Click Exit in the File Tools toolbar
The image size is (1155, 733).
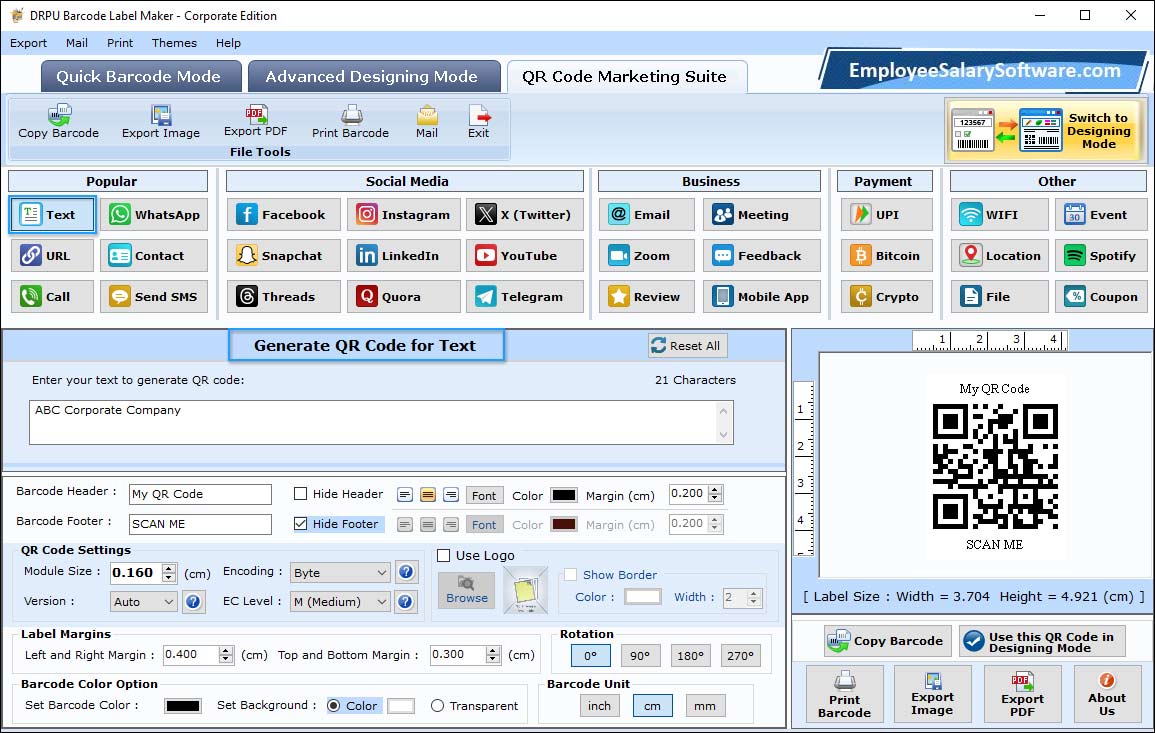tap(479, 122)
